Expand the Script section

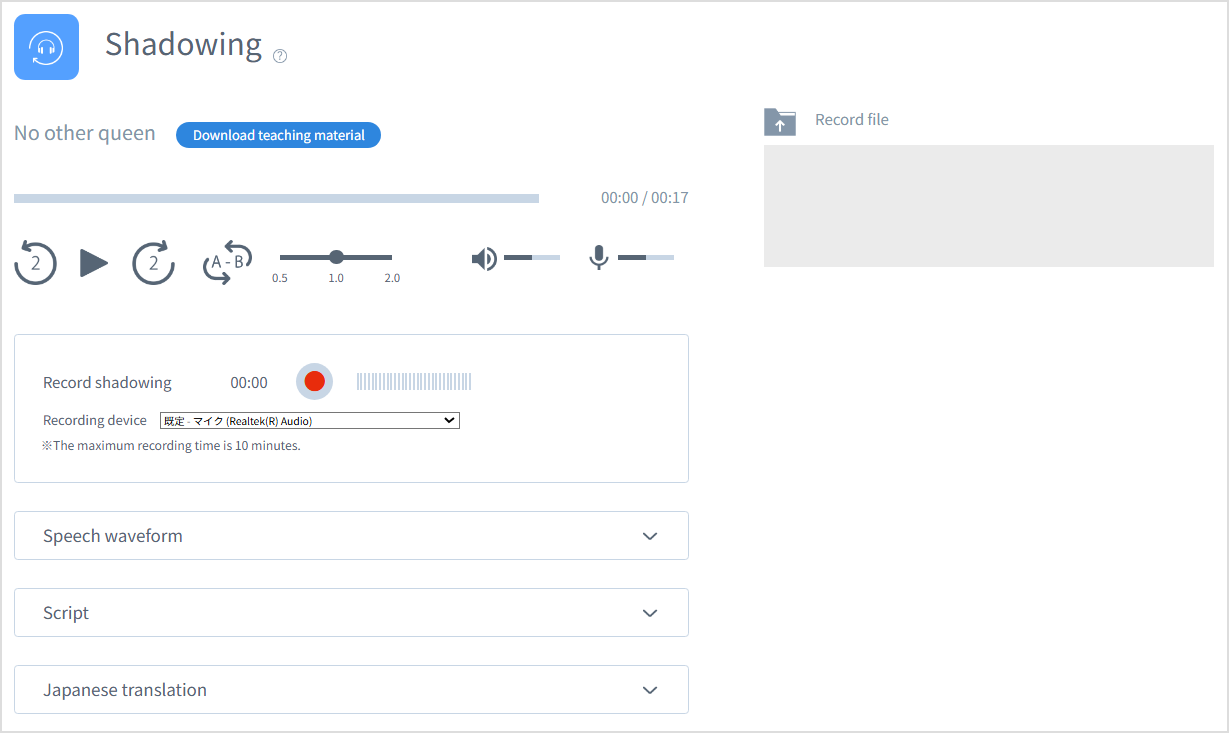pyautogui.click(x=351, y=613)
